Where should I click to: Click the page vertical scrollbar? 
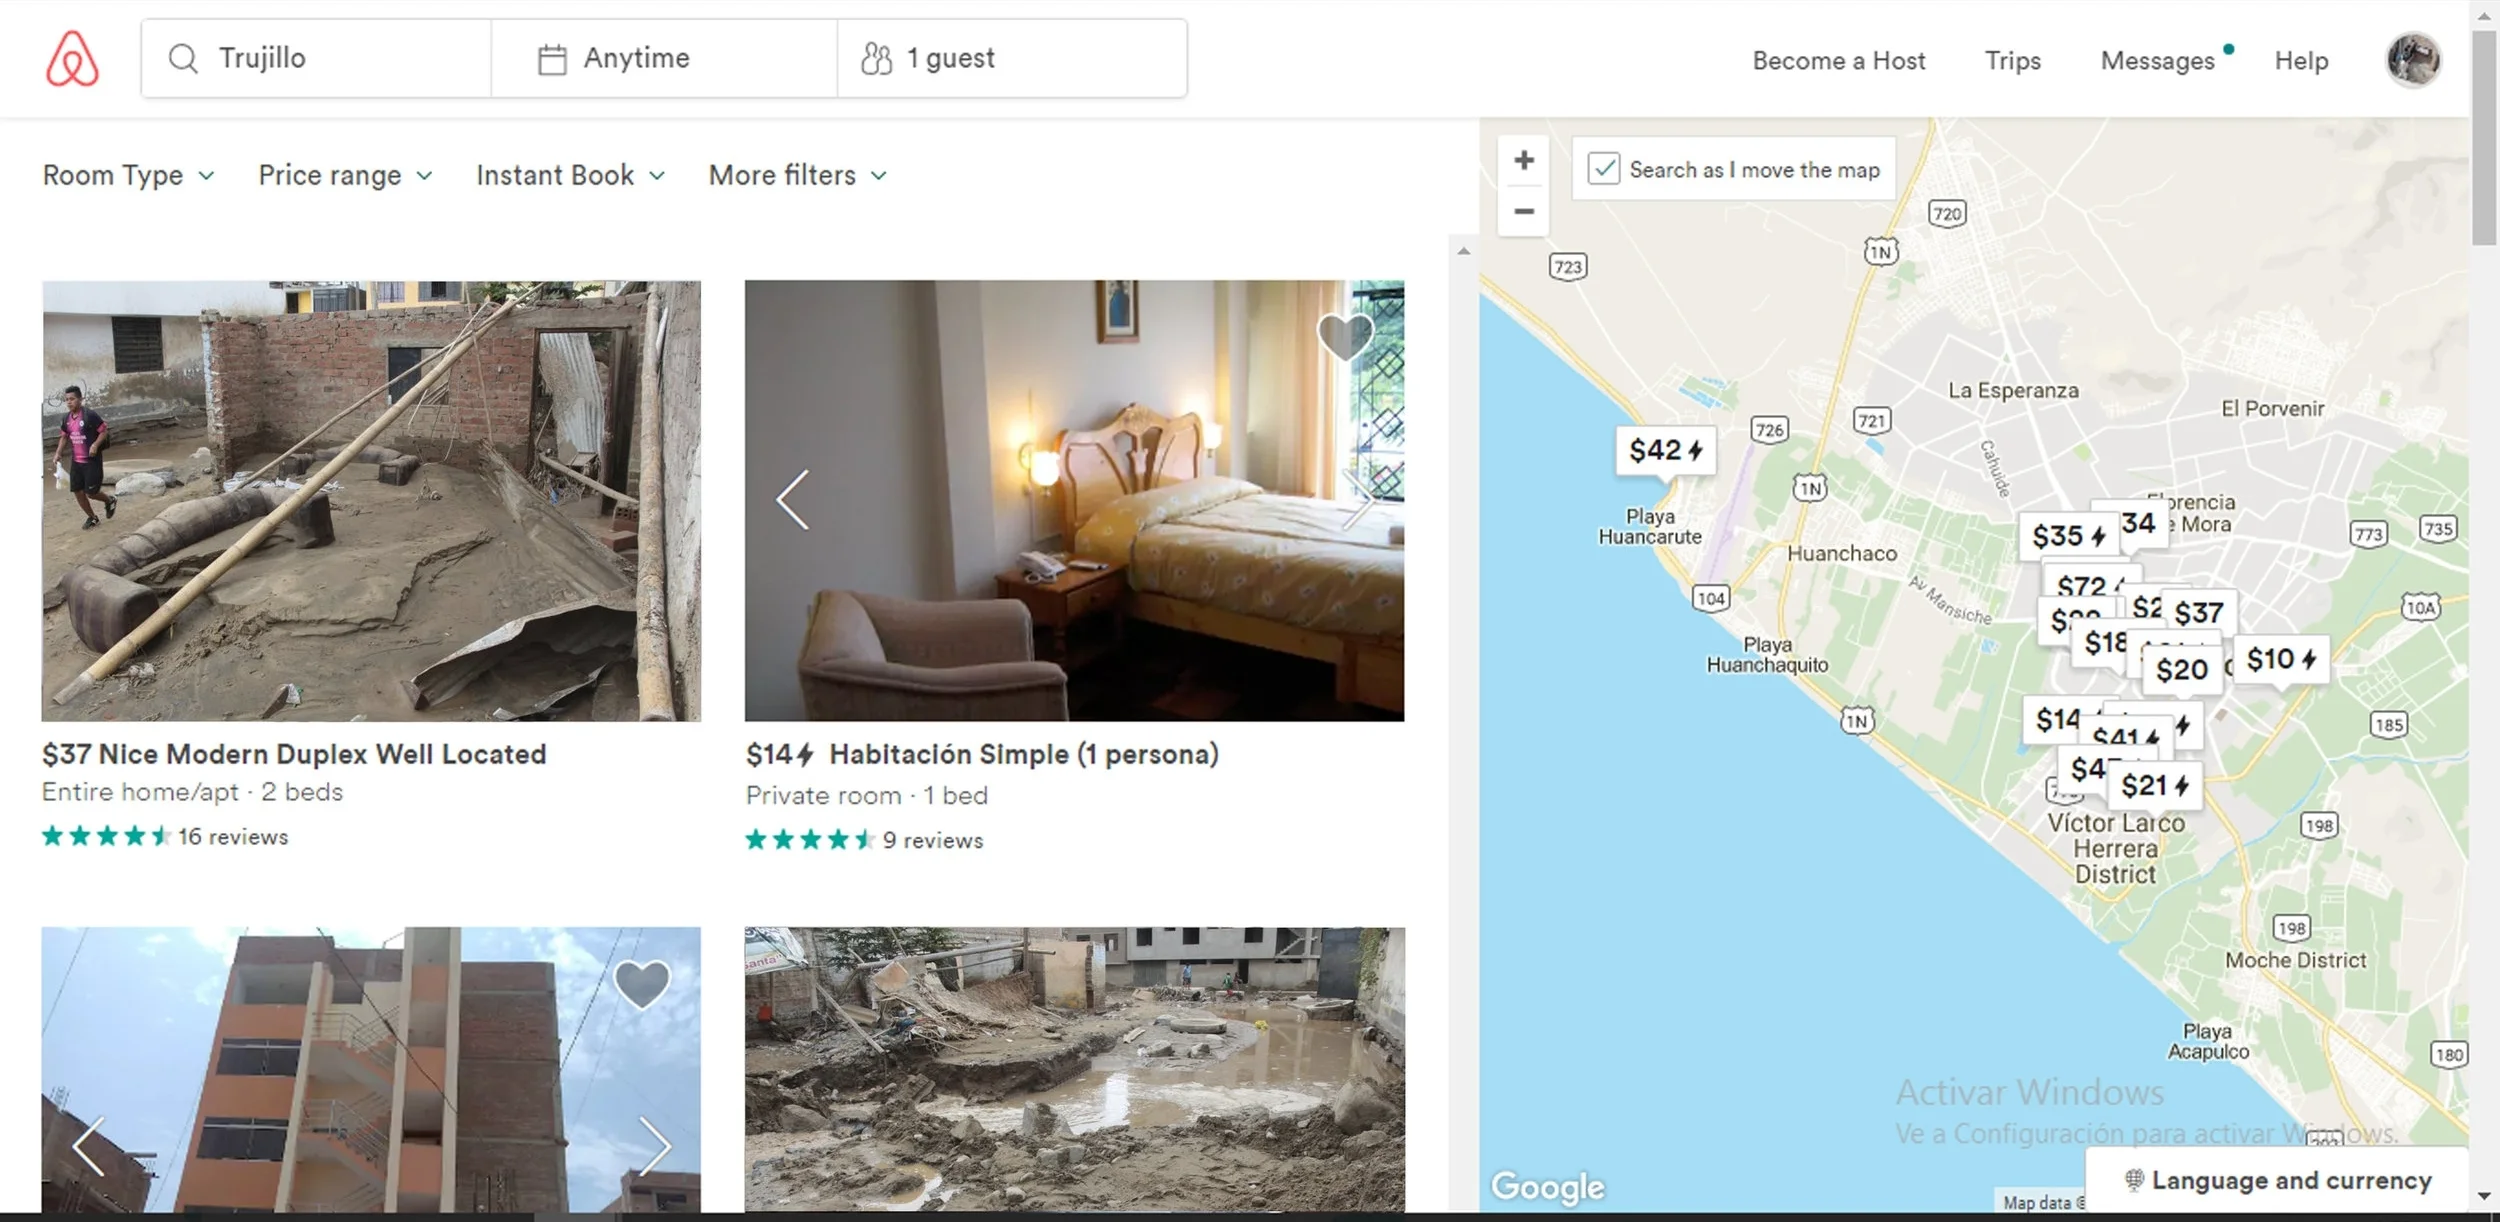pos(2484,136)
